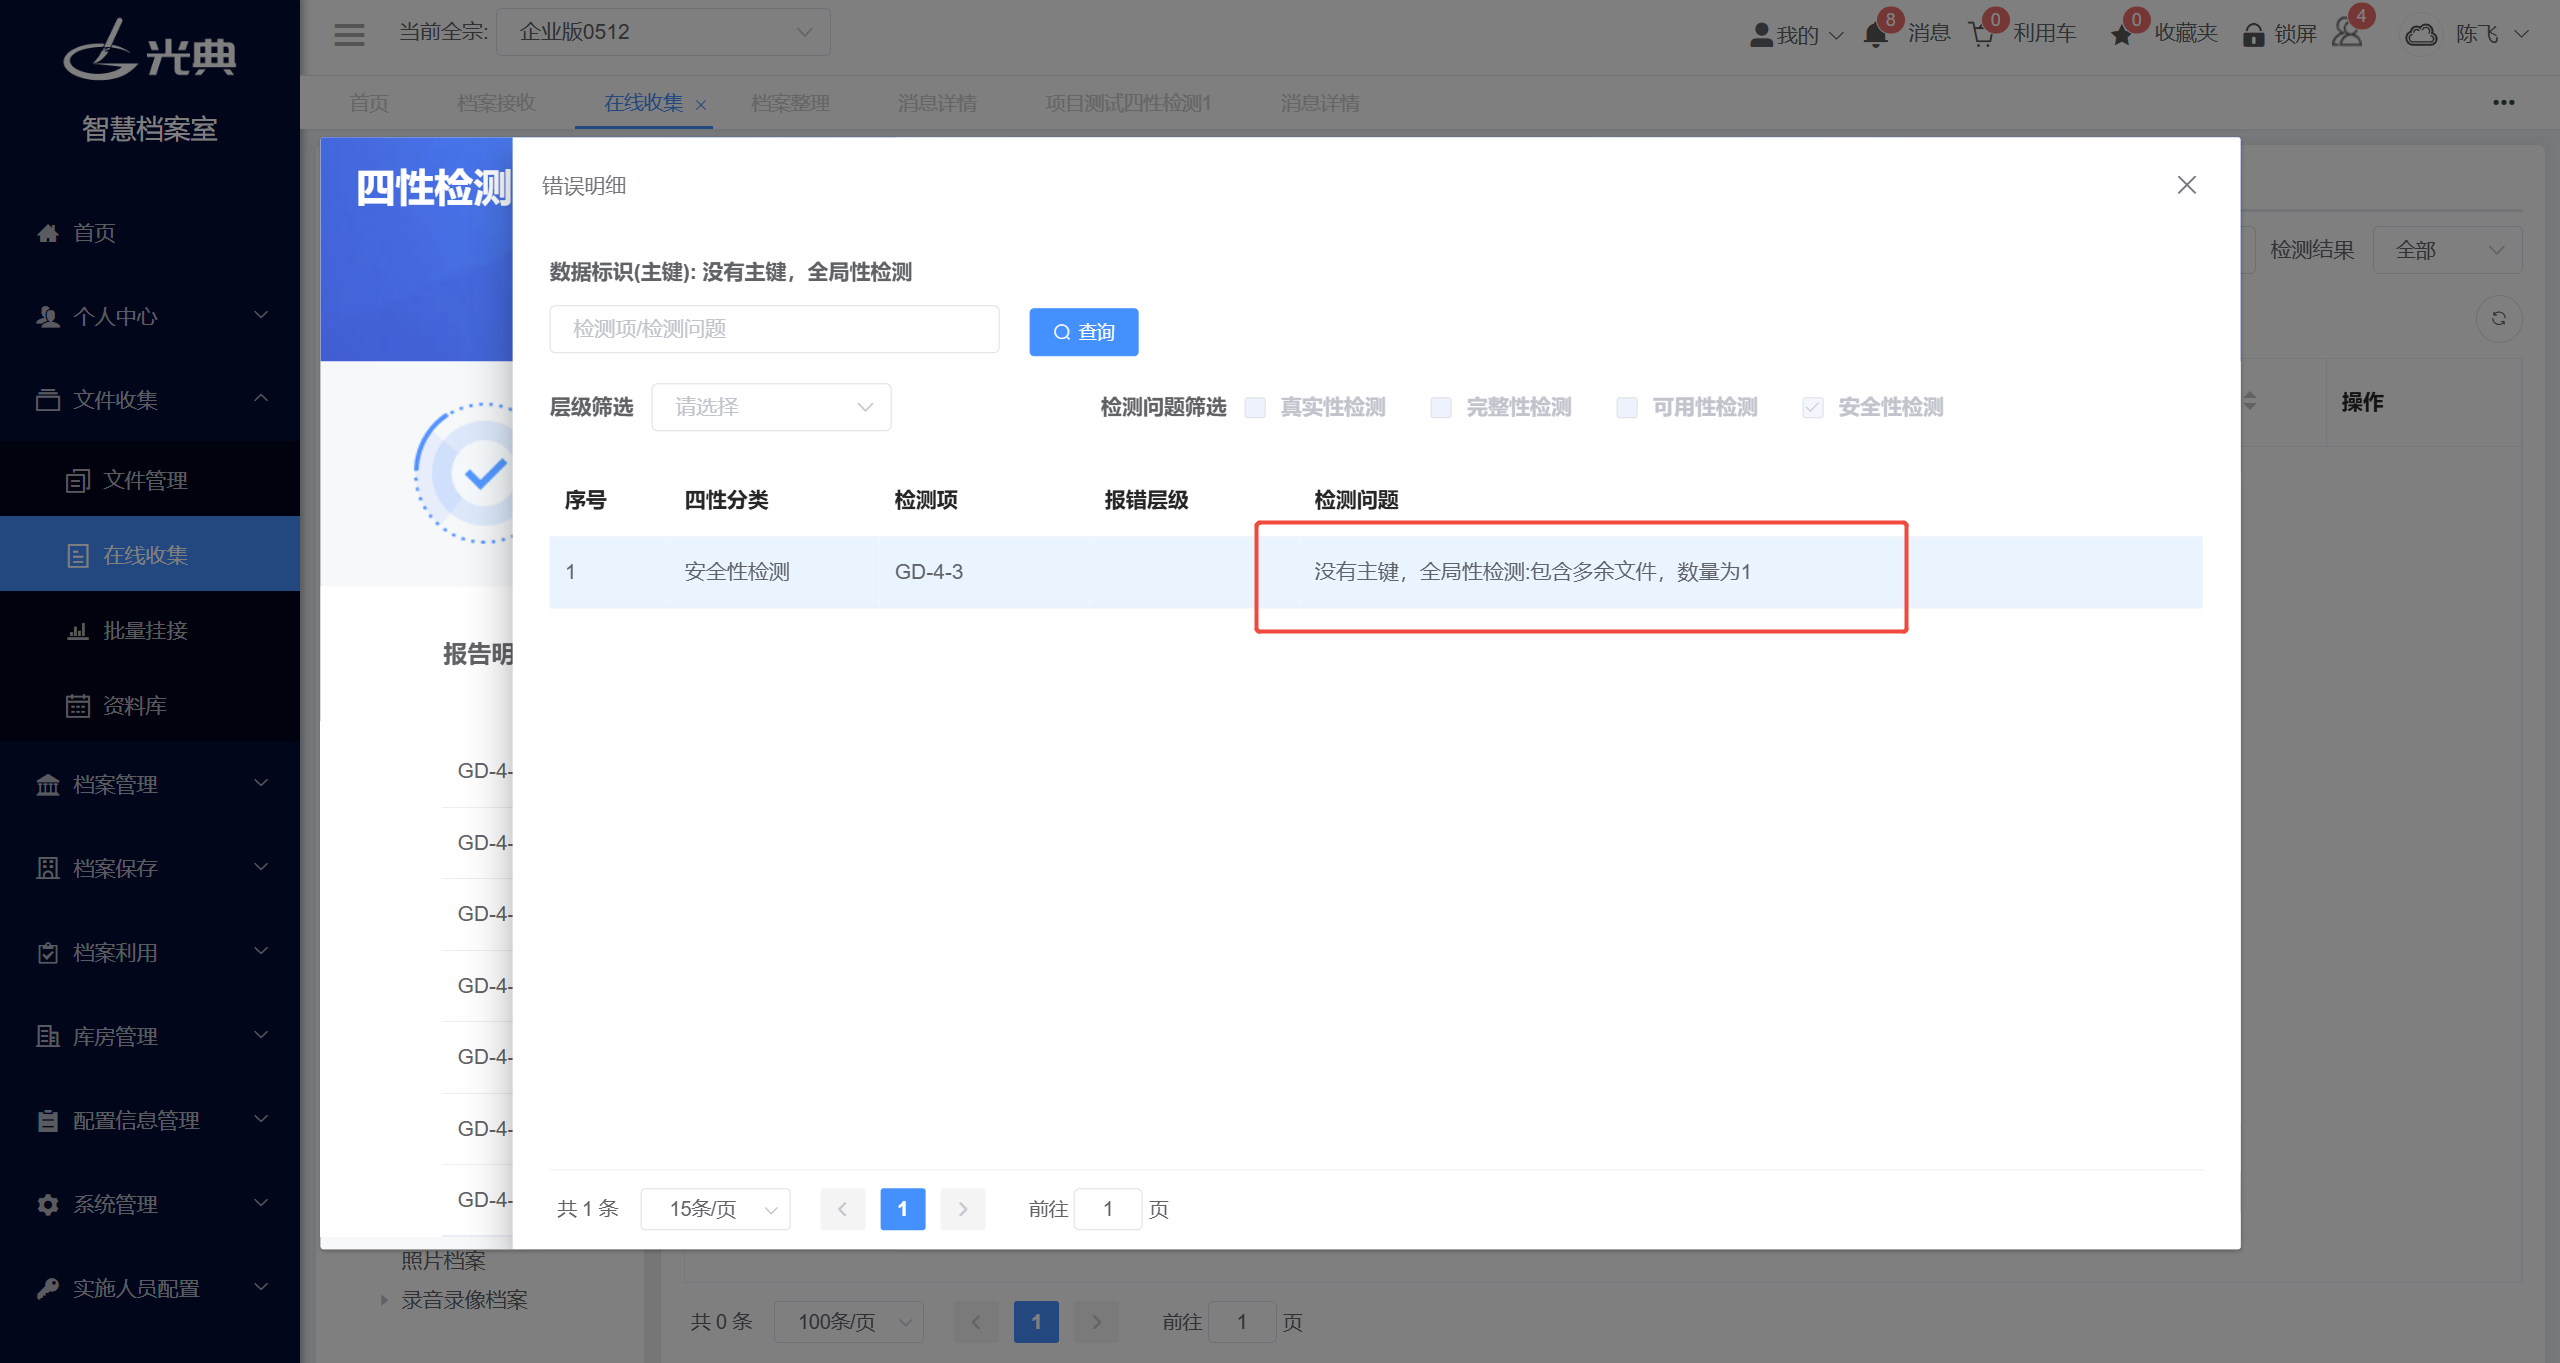Expand 档案管理 sidebar menu

pos(150,784)
